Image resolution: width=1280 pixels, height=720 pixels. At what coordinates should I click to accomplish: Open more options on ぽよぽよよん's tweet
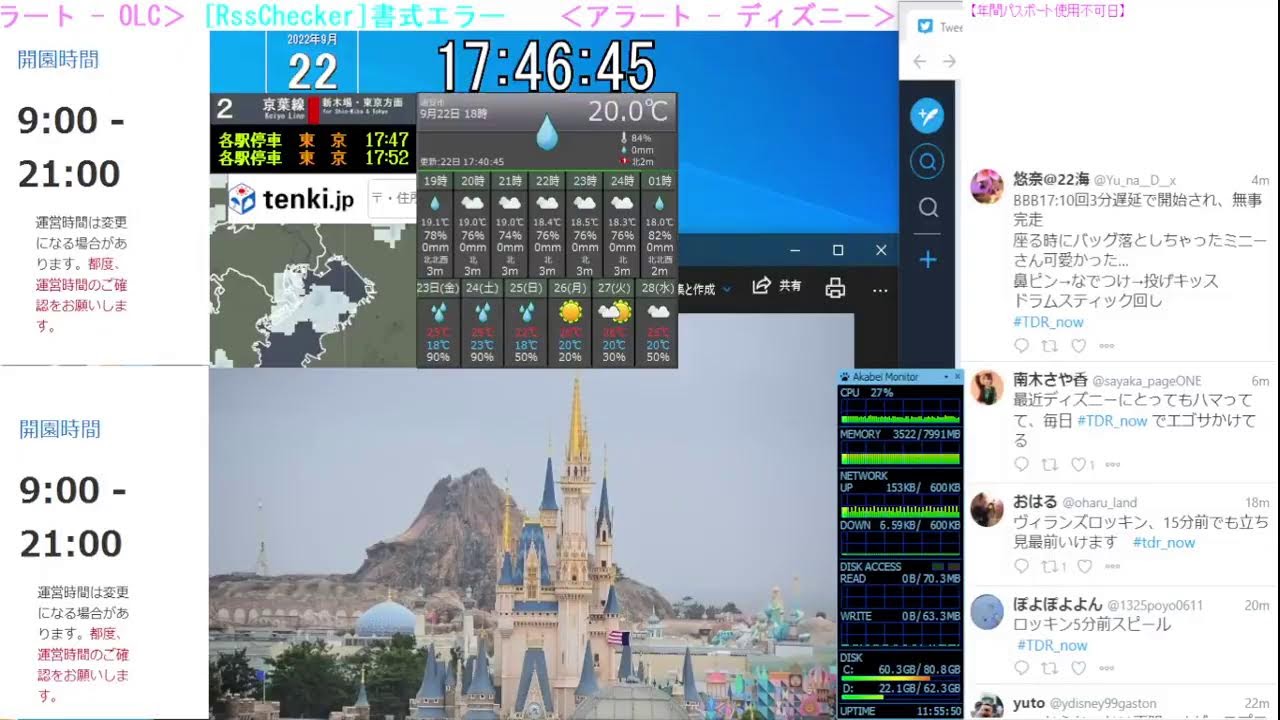(1107, 668)
